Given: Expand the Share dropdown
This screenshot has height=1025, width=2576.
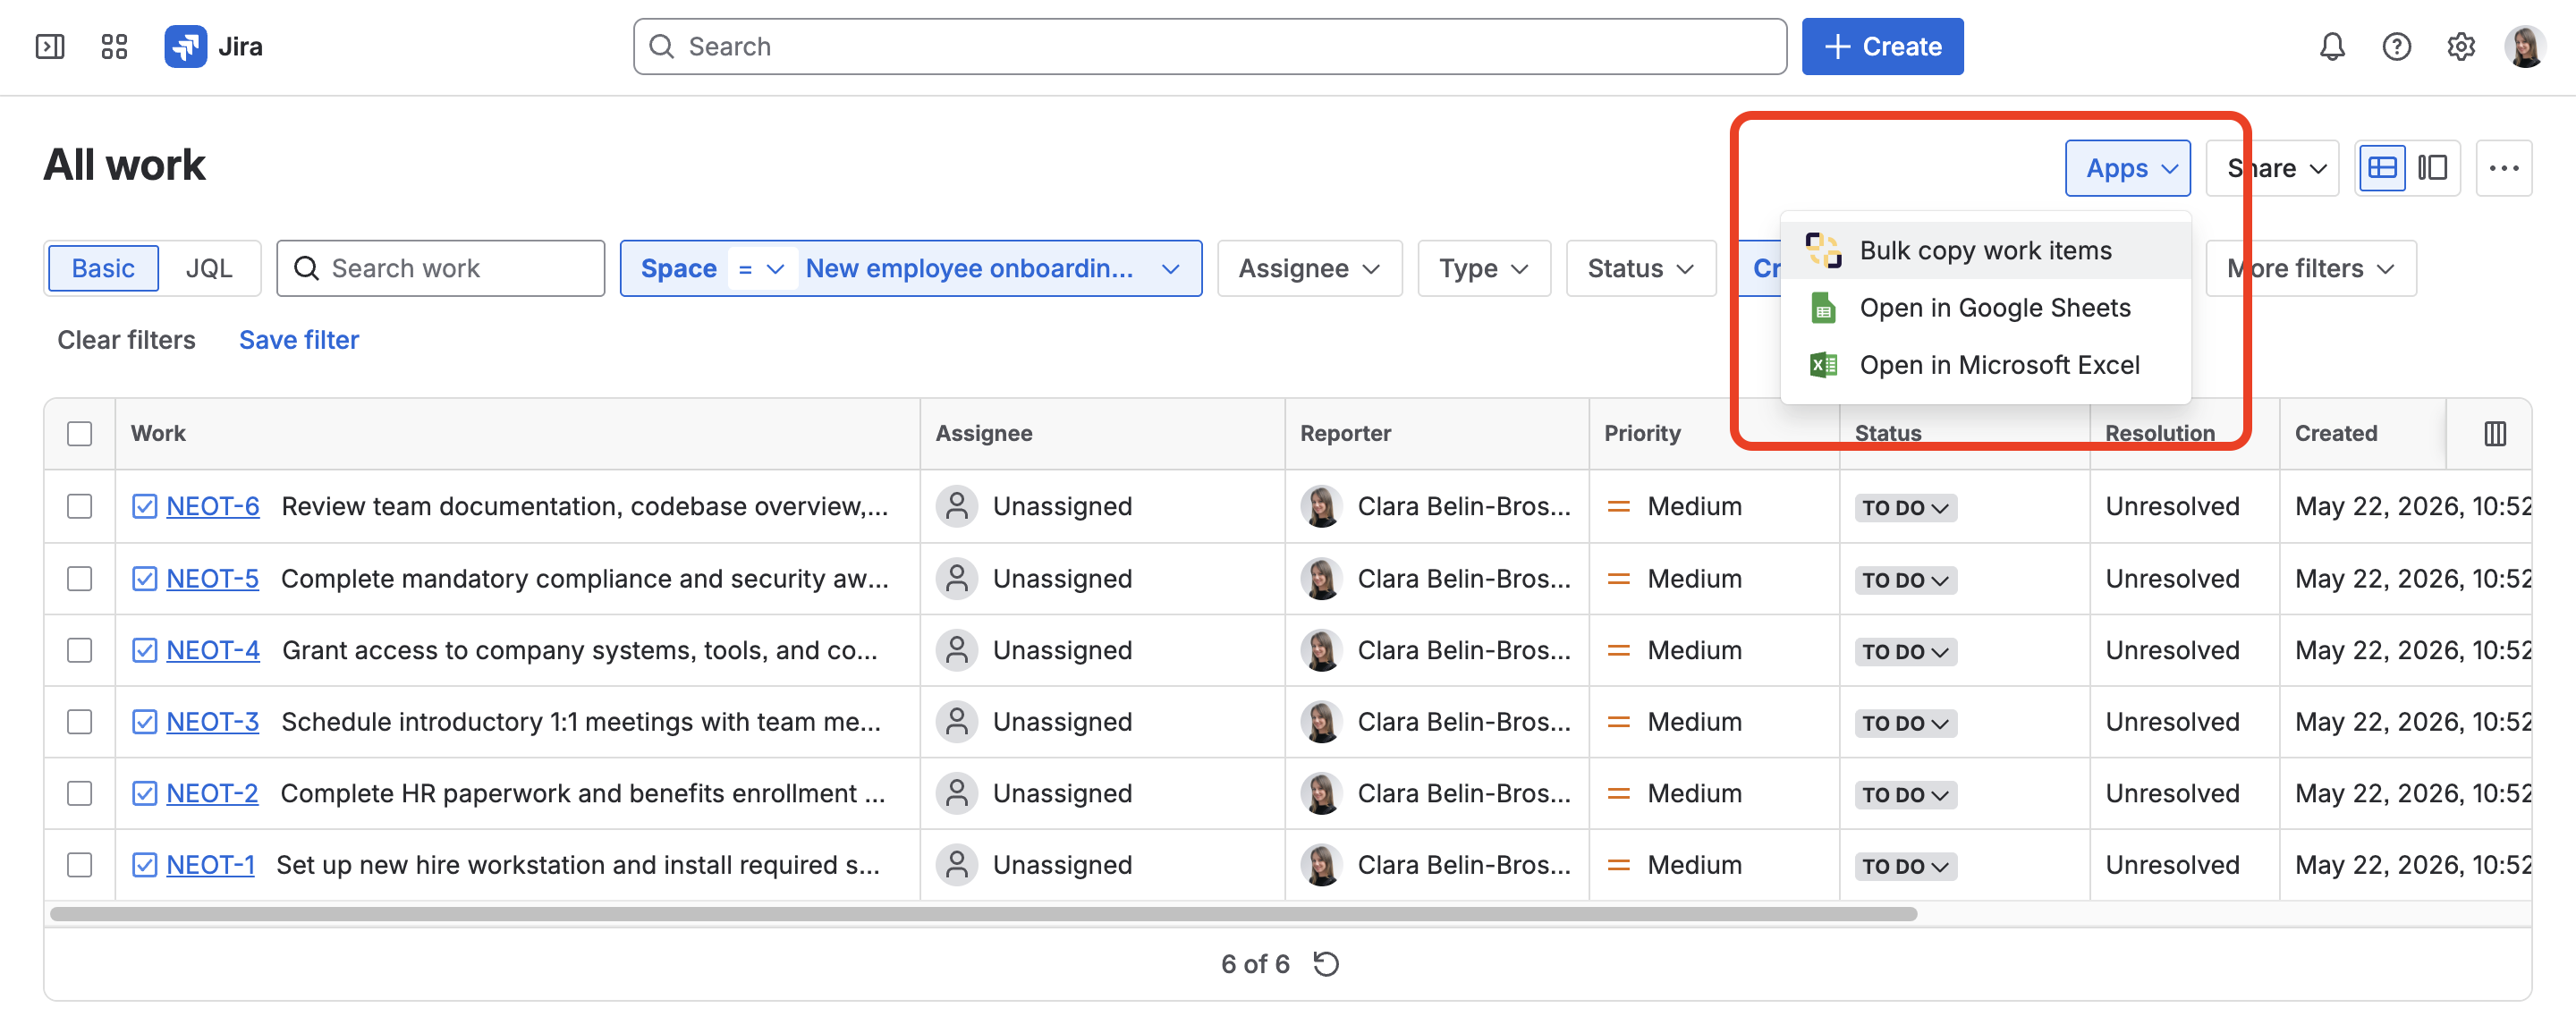Looking at the screenshot, I should 2272,168.
